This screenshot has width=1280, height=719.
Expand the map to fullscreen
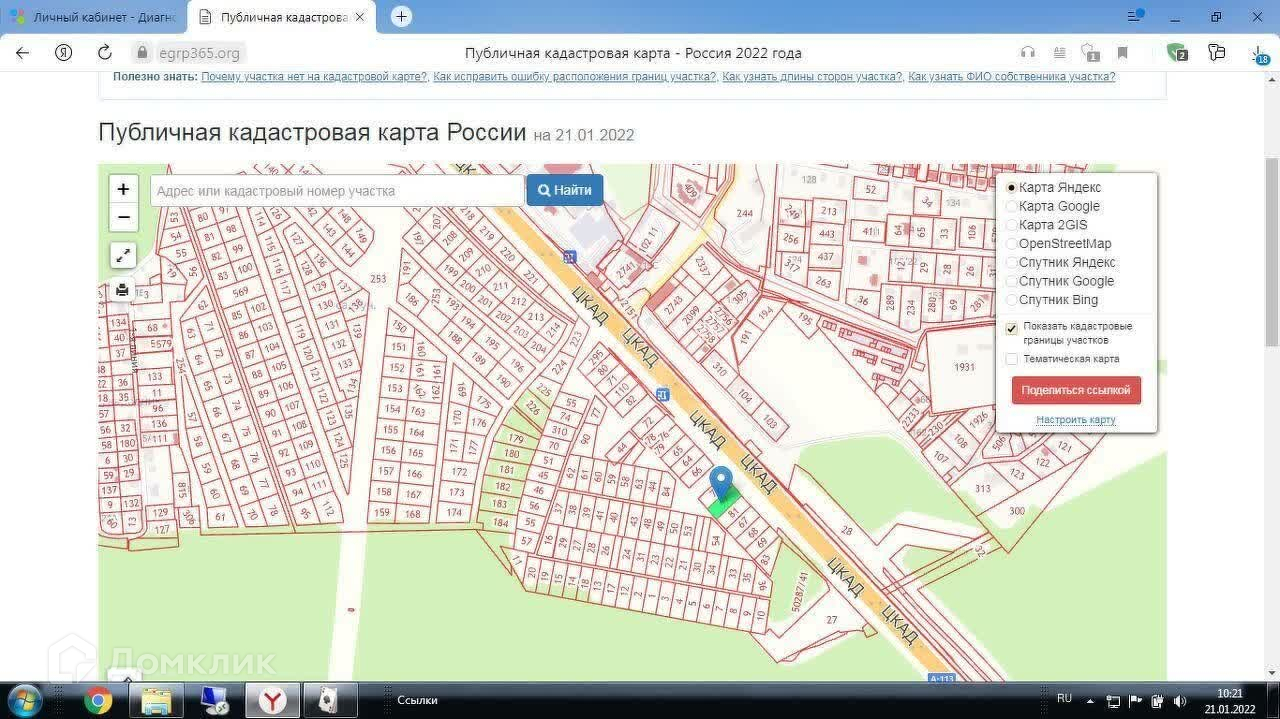coord(123,255)
